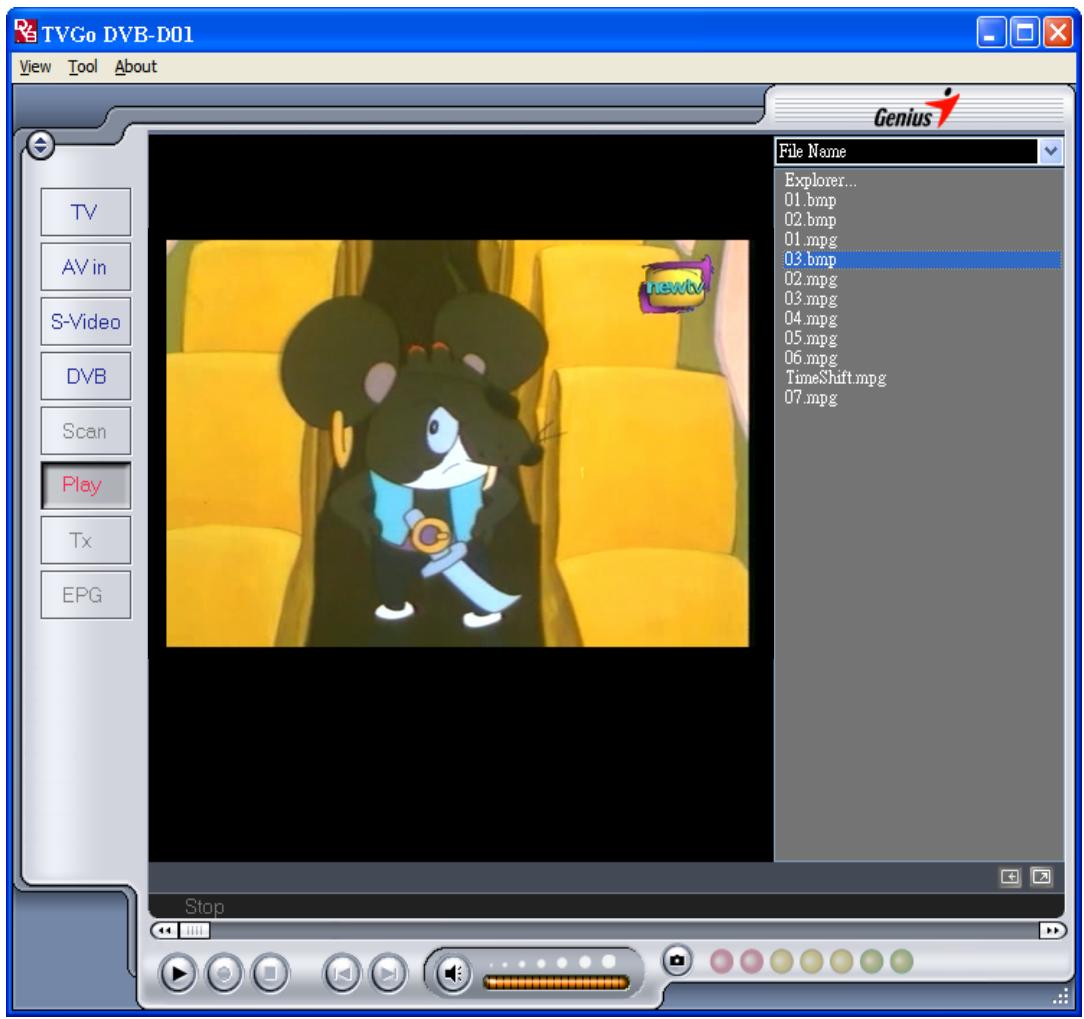Click the full-screen expand icon
This screenshot has width=1084, height=1019.
point(1041,877)
